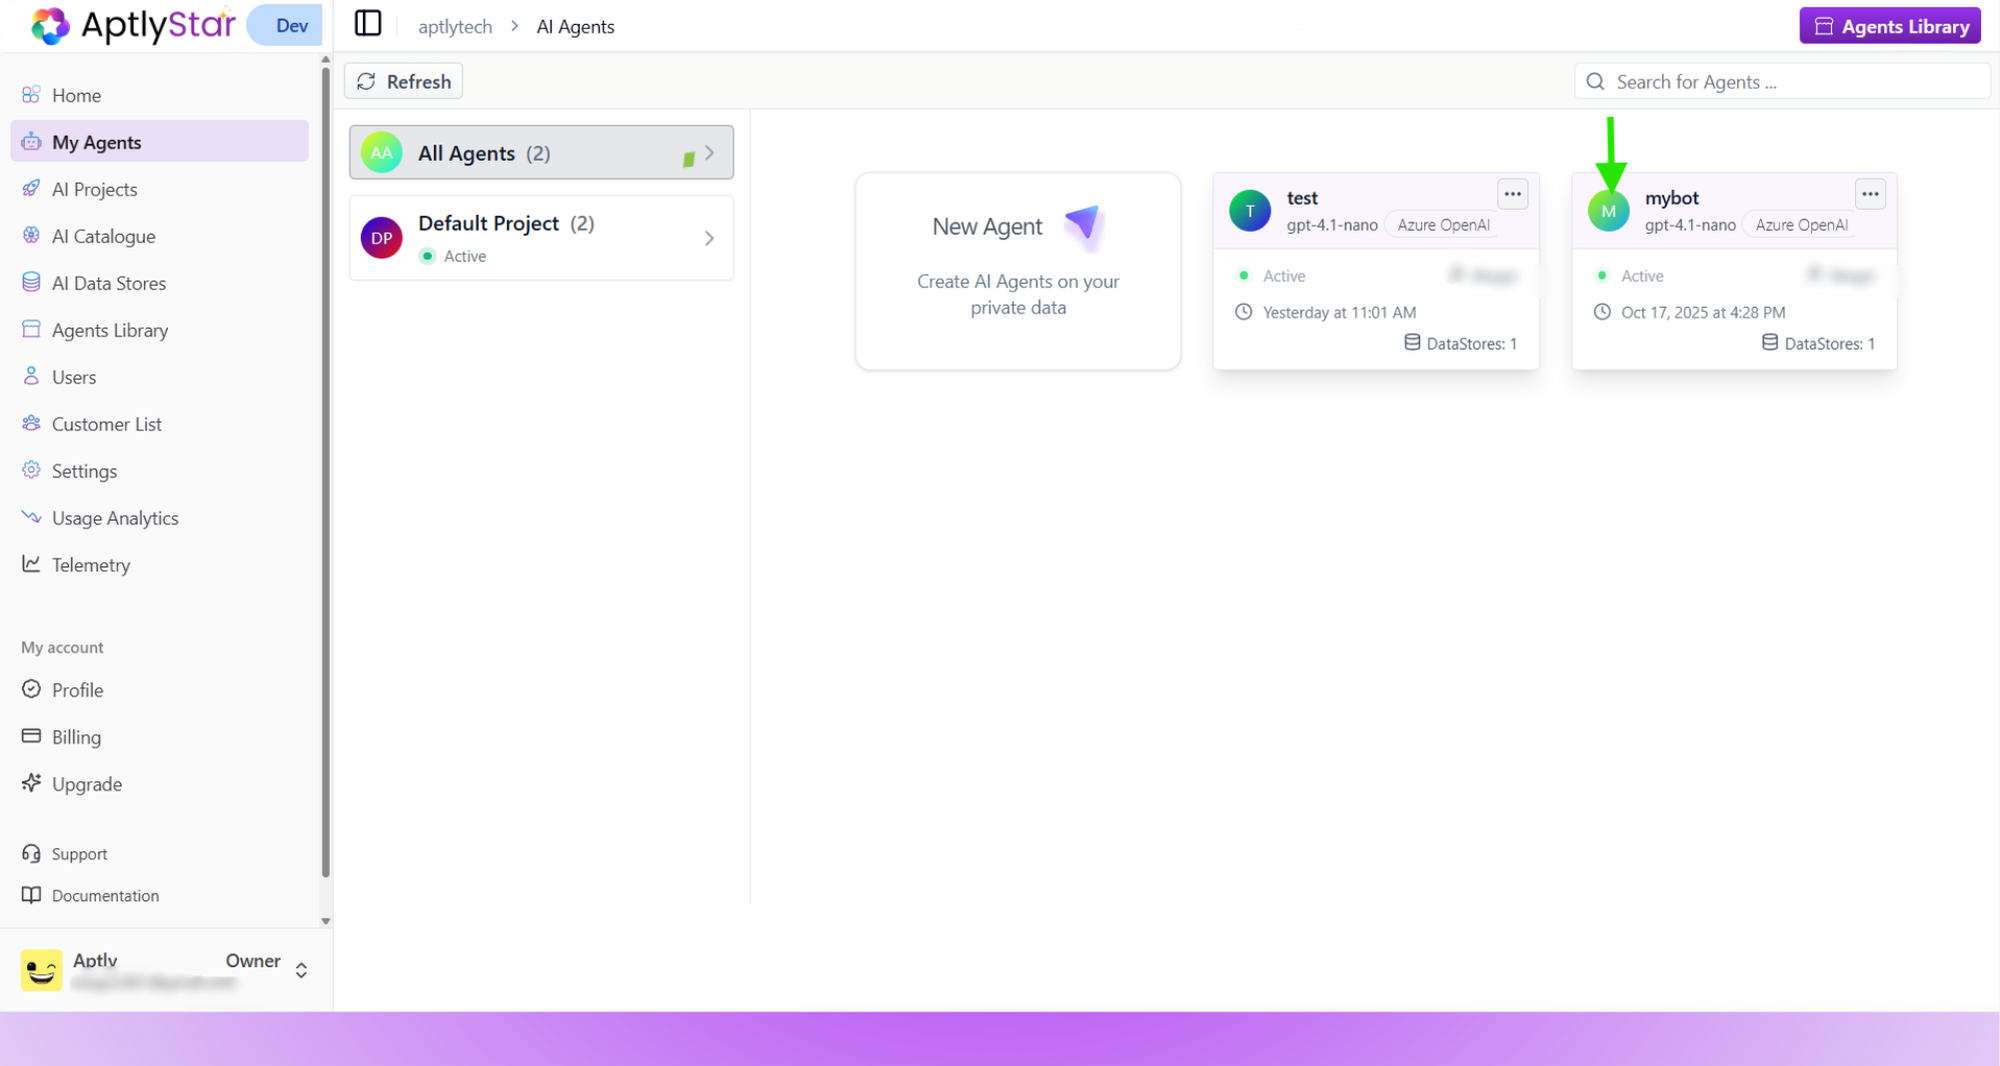Viewport: 2000px width, 1066px height.
Task: Click the Agents Library purple button
Action: (1890, 26)
